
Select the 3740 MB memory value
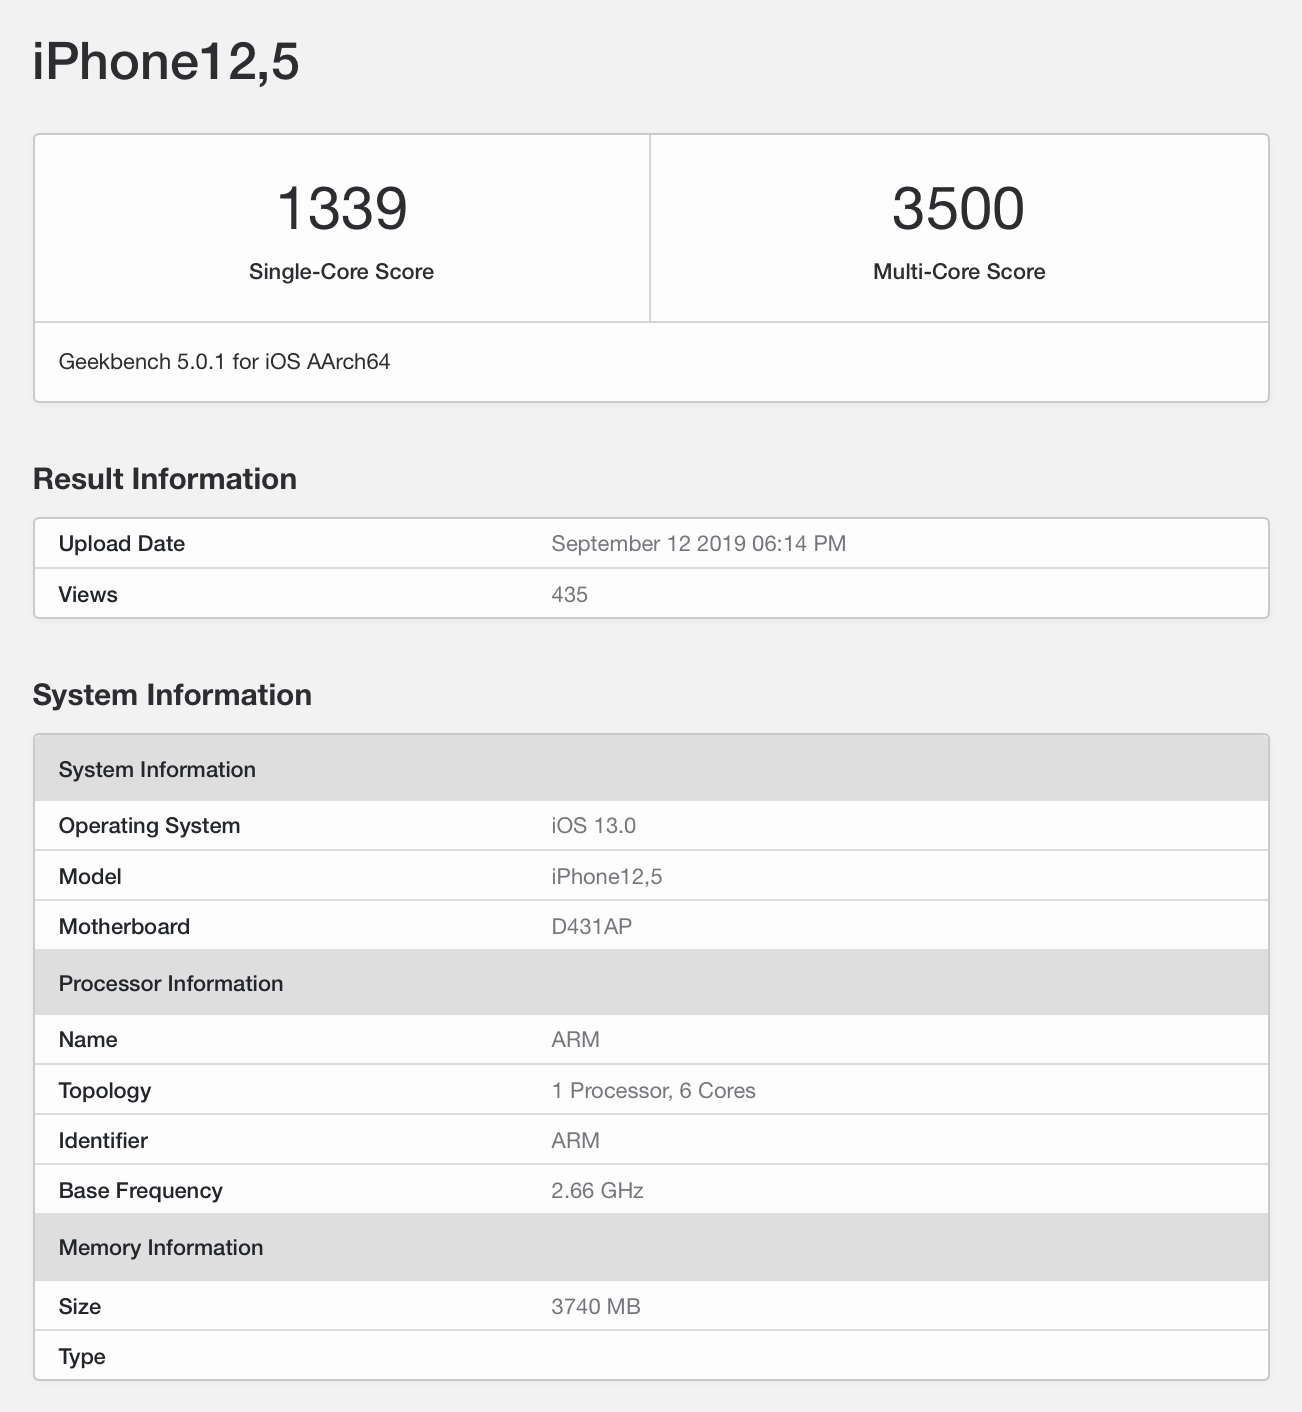pyautogui.click(x=596, y=1307)
